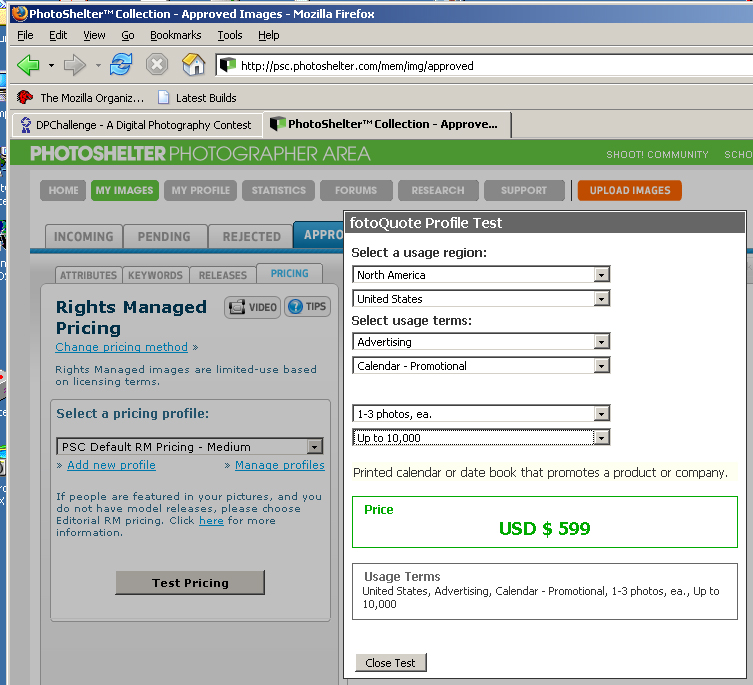Expand the Up to 10,000 dropdown
753x685 pixels.
point(481,438)
